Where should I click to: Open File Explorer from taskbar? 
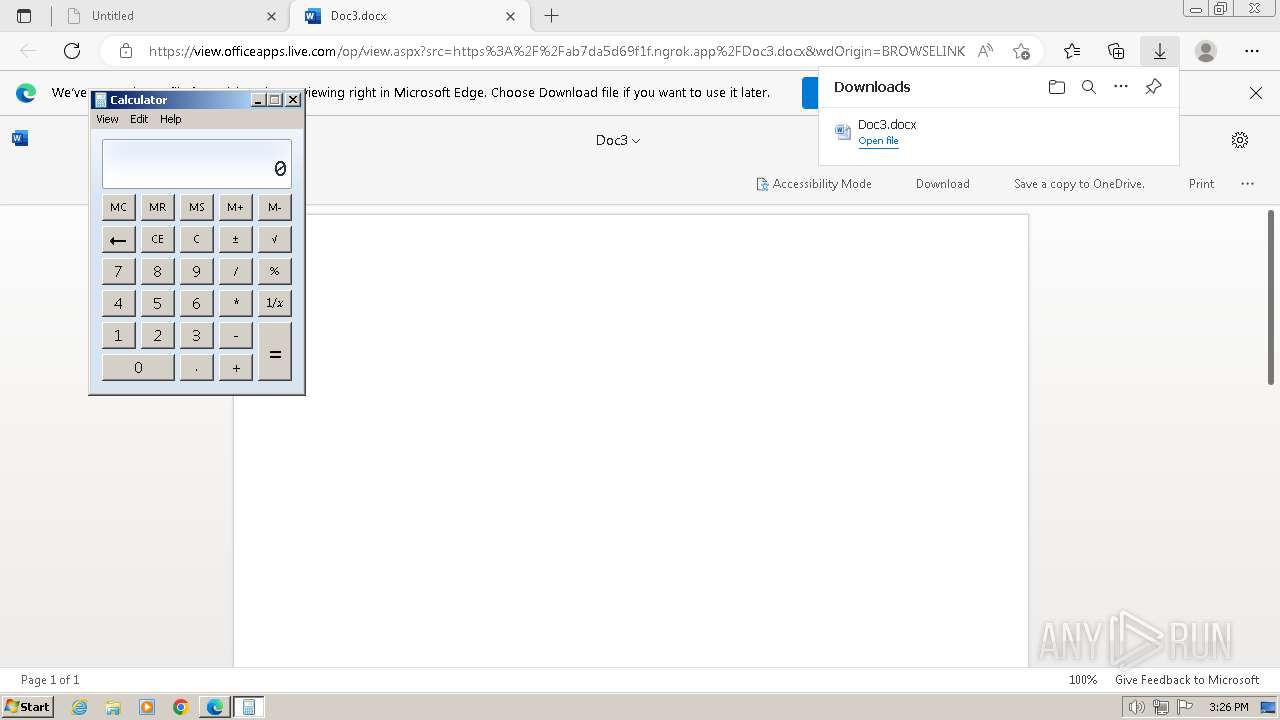coord(113,707)
